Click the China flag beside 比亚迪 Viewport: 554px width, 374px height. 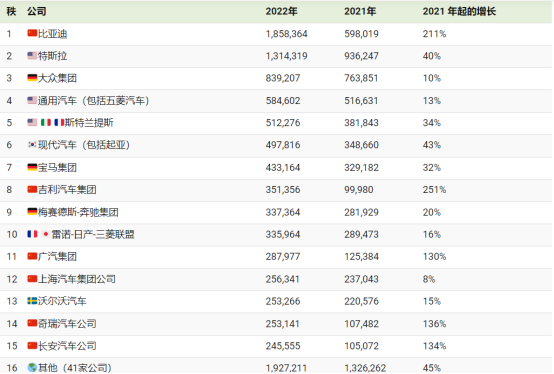point(32,33)
